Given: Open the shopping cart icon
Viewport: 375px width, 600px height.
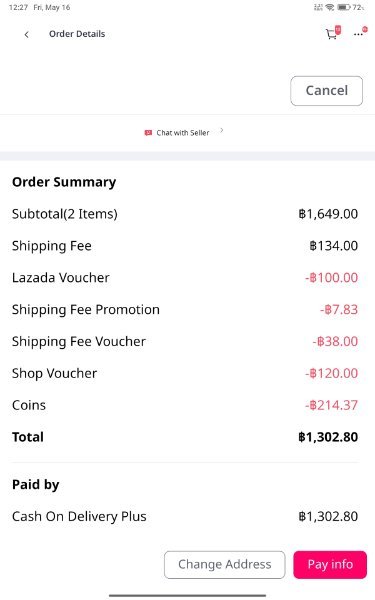Looking at the screenshot, I should [331, 34].
